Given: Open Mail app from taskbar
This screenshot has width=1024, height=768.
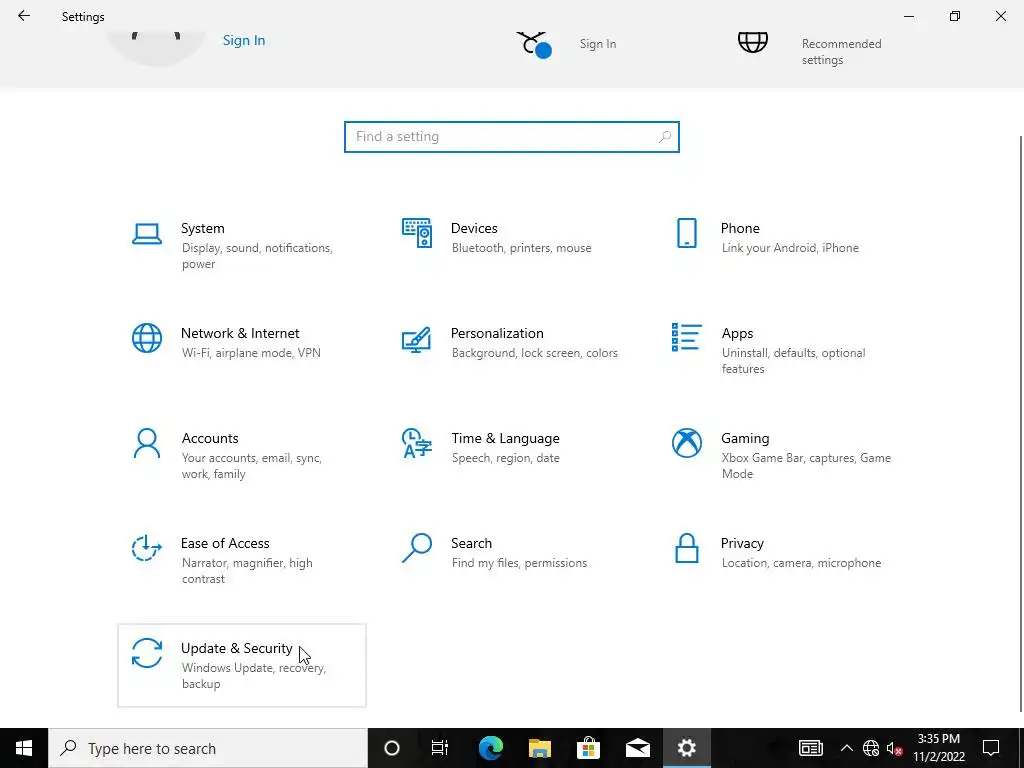Looking at the screenshot, I should 637,748.
